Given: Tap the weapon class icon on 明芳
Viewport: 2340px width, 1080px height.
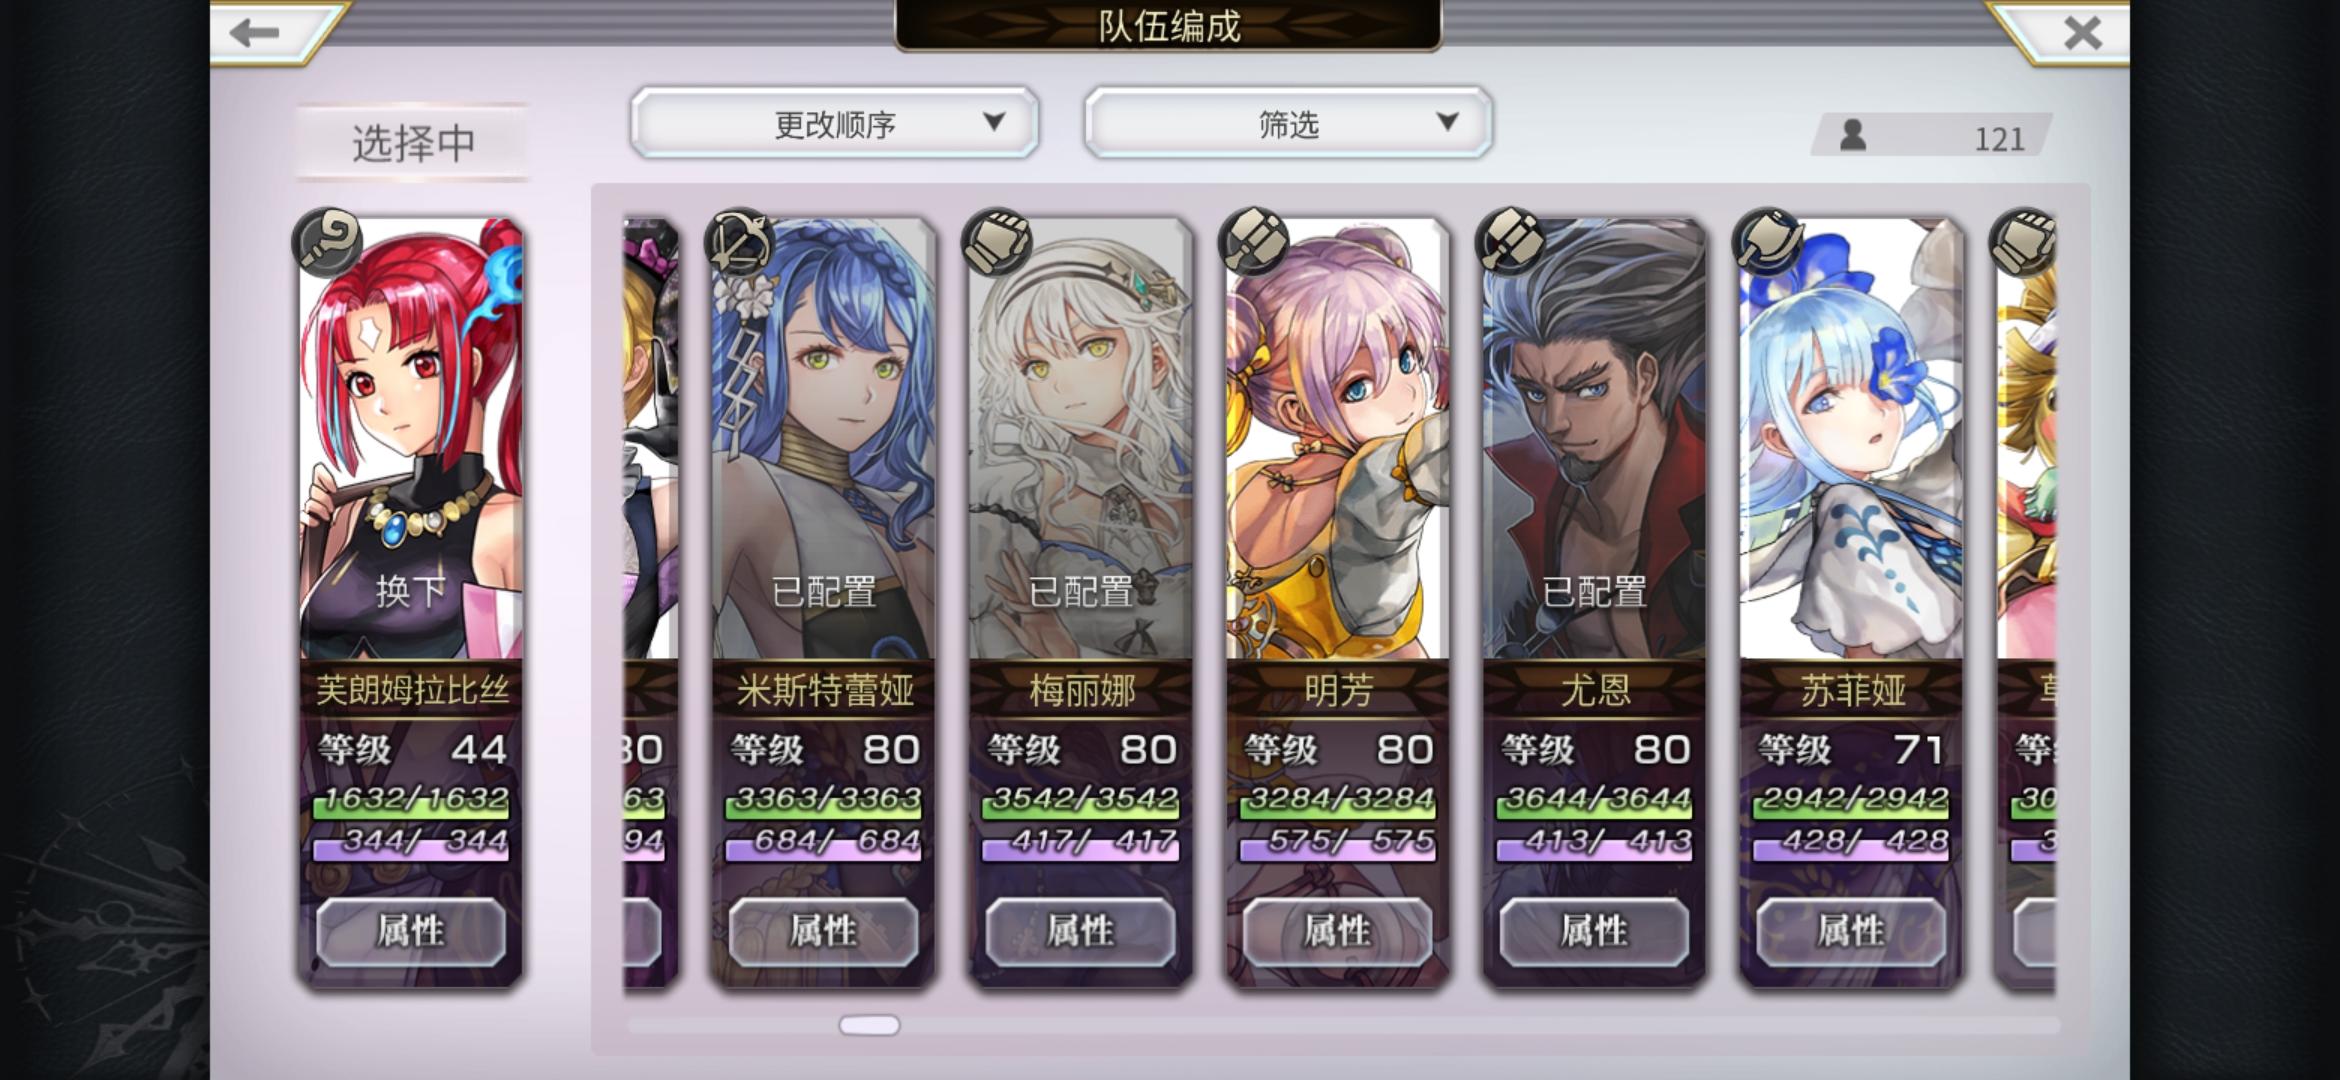Looking at the screenshot, I should pos(1253,241).
